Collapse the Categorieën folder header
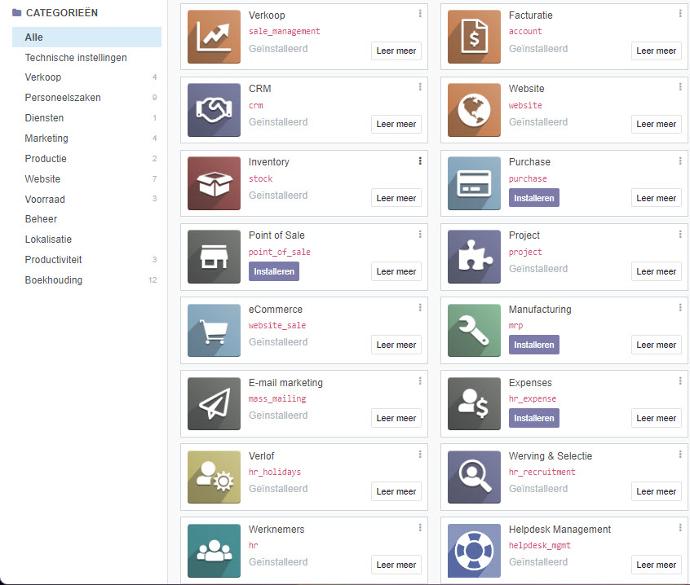 point(61,13)
